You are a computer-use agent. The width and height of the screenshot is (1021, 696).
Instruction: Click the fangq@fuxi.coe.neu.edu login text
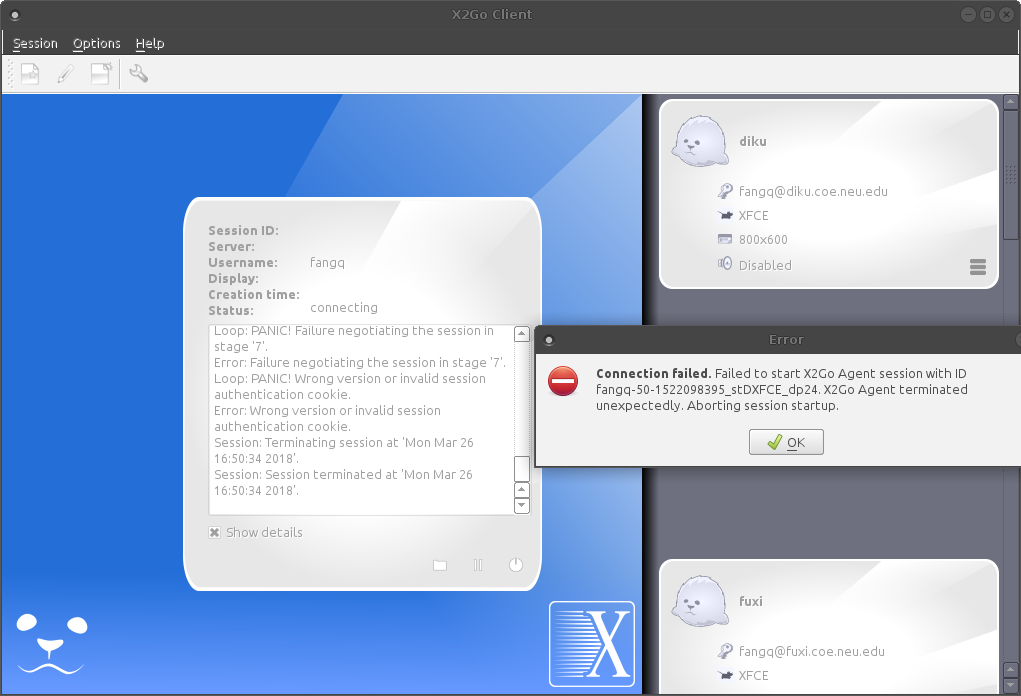click(811, 651)
